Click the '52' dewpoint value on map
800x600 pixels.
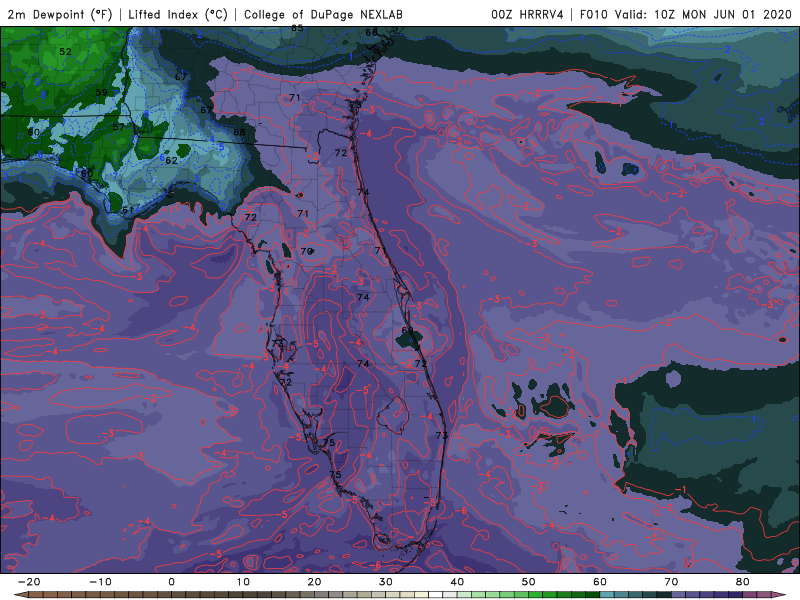pyautogui.click(x=65, y=52)
